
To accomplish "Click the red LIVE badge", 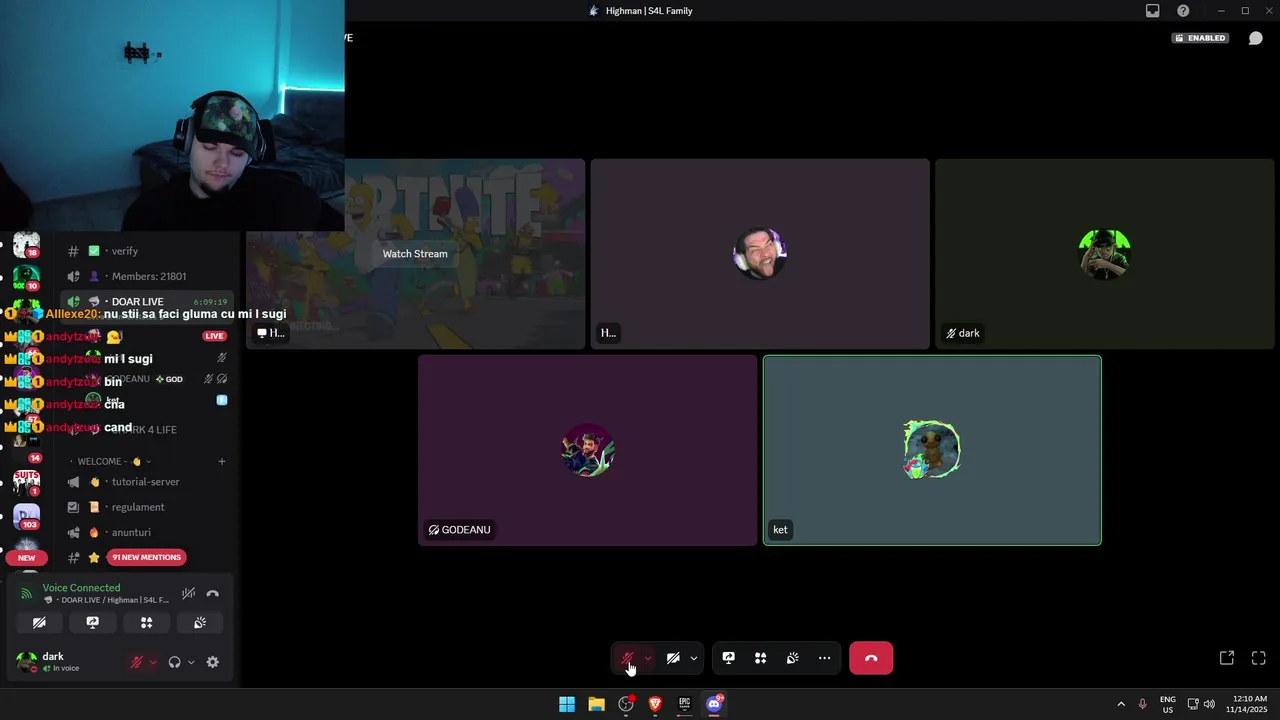I will point(214,336).
